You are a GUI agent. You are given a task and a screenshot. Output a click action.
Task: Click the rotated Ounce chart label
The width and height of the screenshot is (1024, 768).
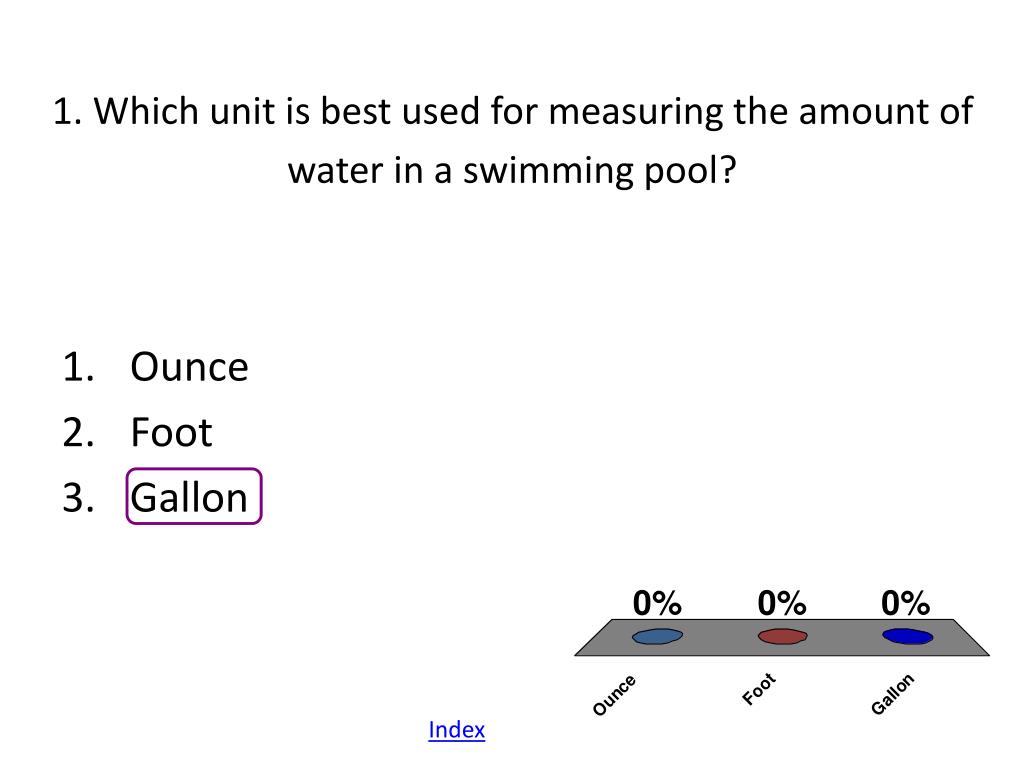click(614, 696)
